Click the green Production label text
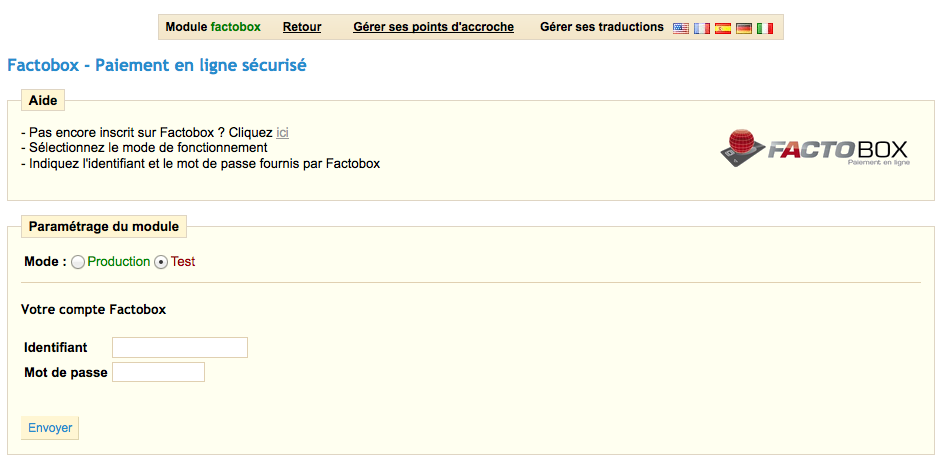The width and height of the screenshot is (943, 464). pos(119,261)
